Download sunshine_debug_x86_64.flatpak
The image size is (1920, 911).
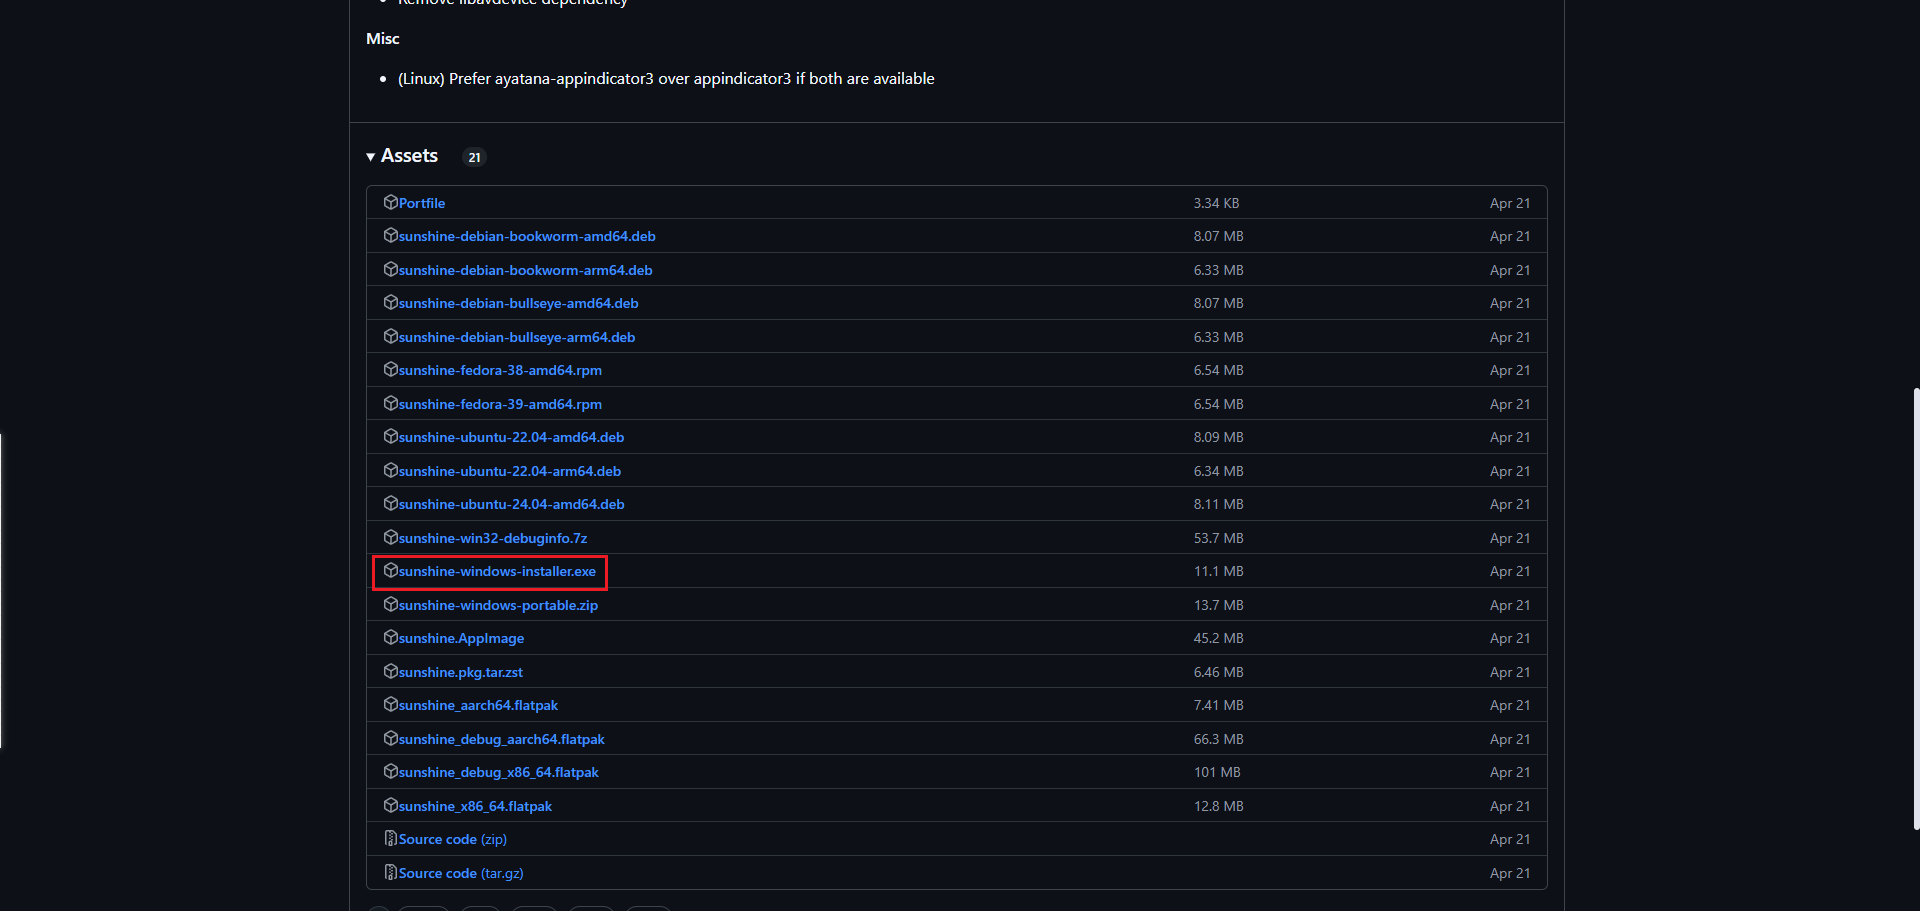(499, 772)
